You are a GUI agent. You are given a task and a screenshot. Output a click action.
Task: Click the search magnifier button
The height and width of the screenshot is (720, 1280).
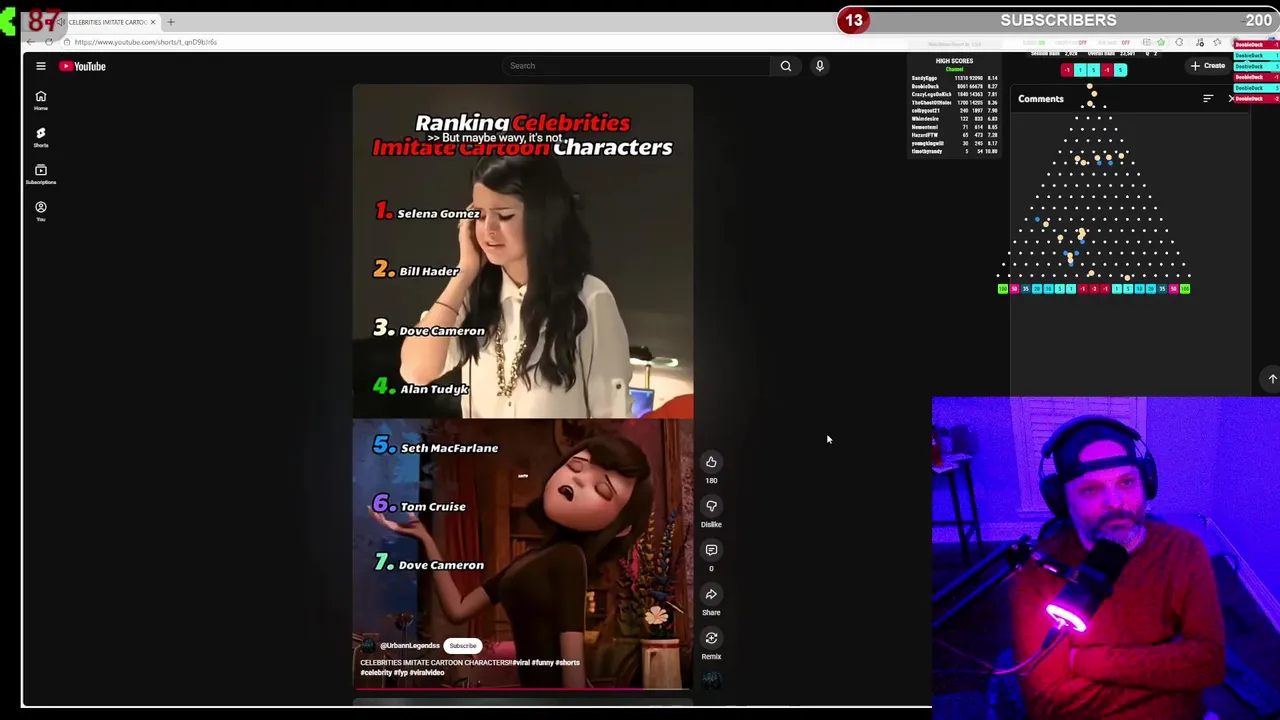tap(786, 66)
